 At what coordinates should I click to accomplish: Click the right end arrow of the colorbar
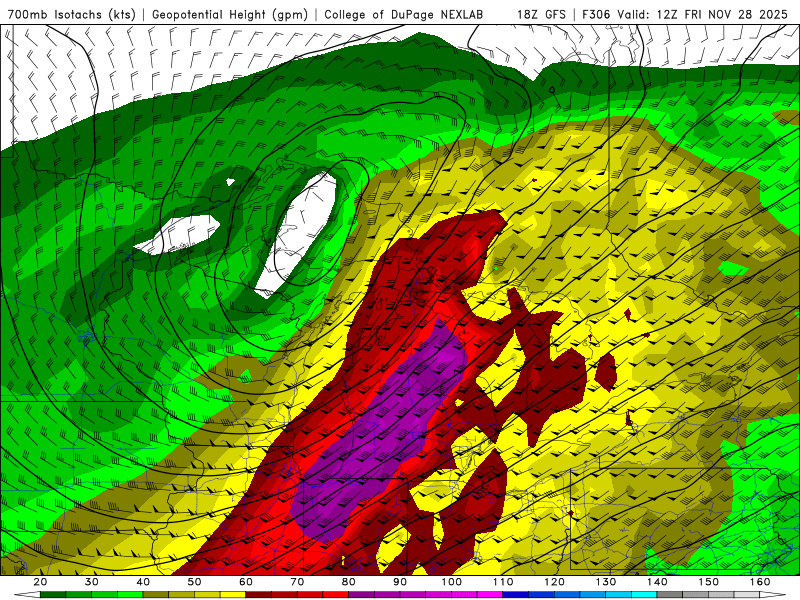(773, 595)
